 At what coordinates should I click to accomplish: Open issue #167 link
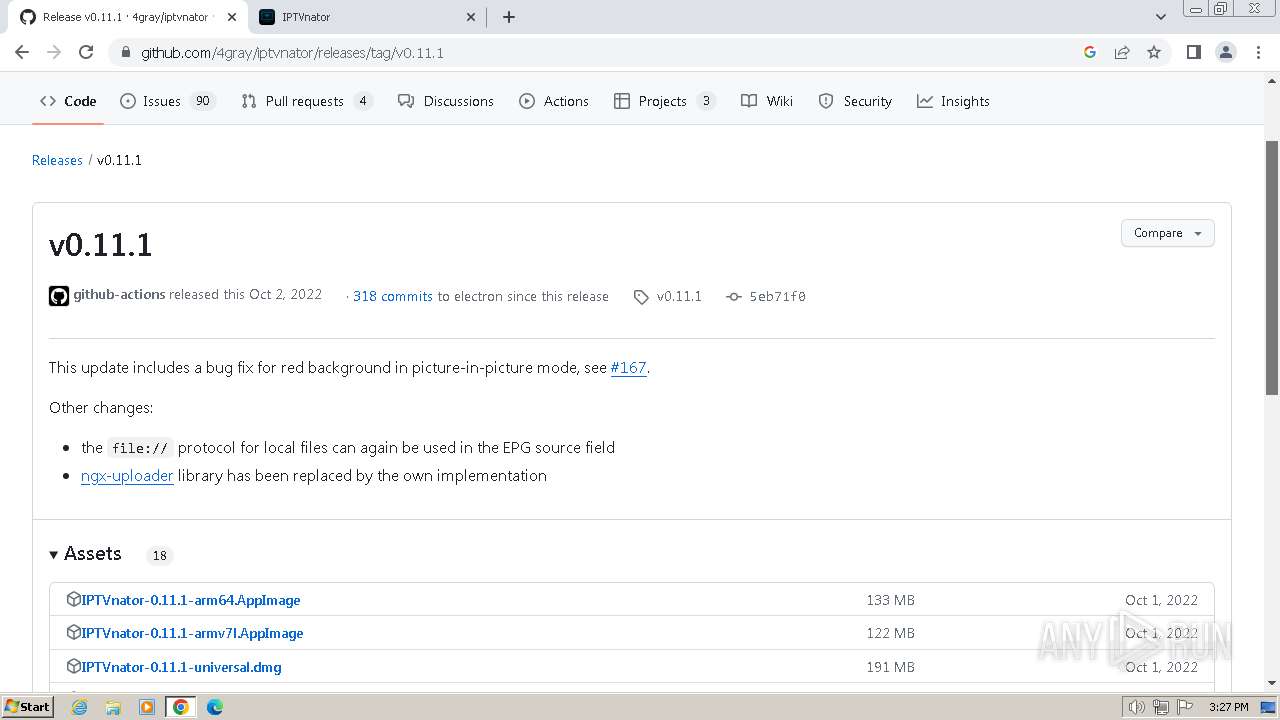point(628,368)
